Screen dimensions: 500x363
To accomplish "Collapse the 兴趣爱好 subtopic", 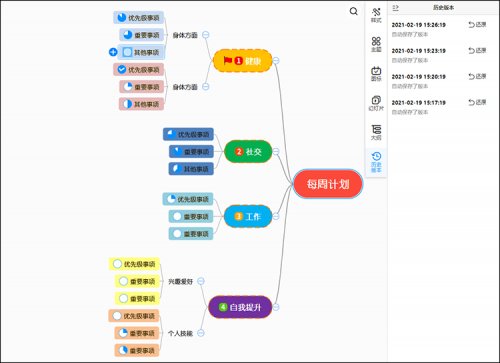I will (201, 281).
